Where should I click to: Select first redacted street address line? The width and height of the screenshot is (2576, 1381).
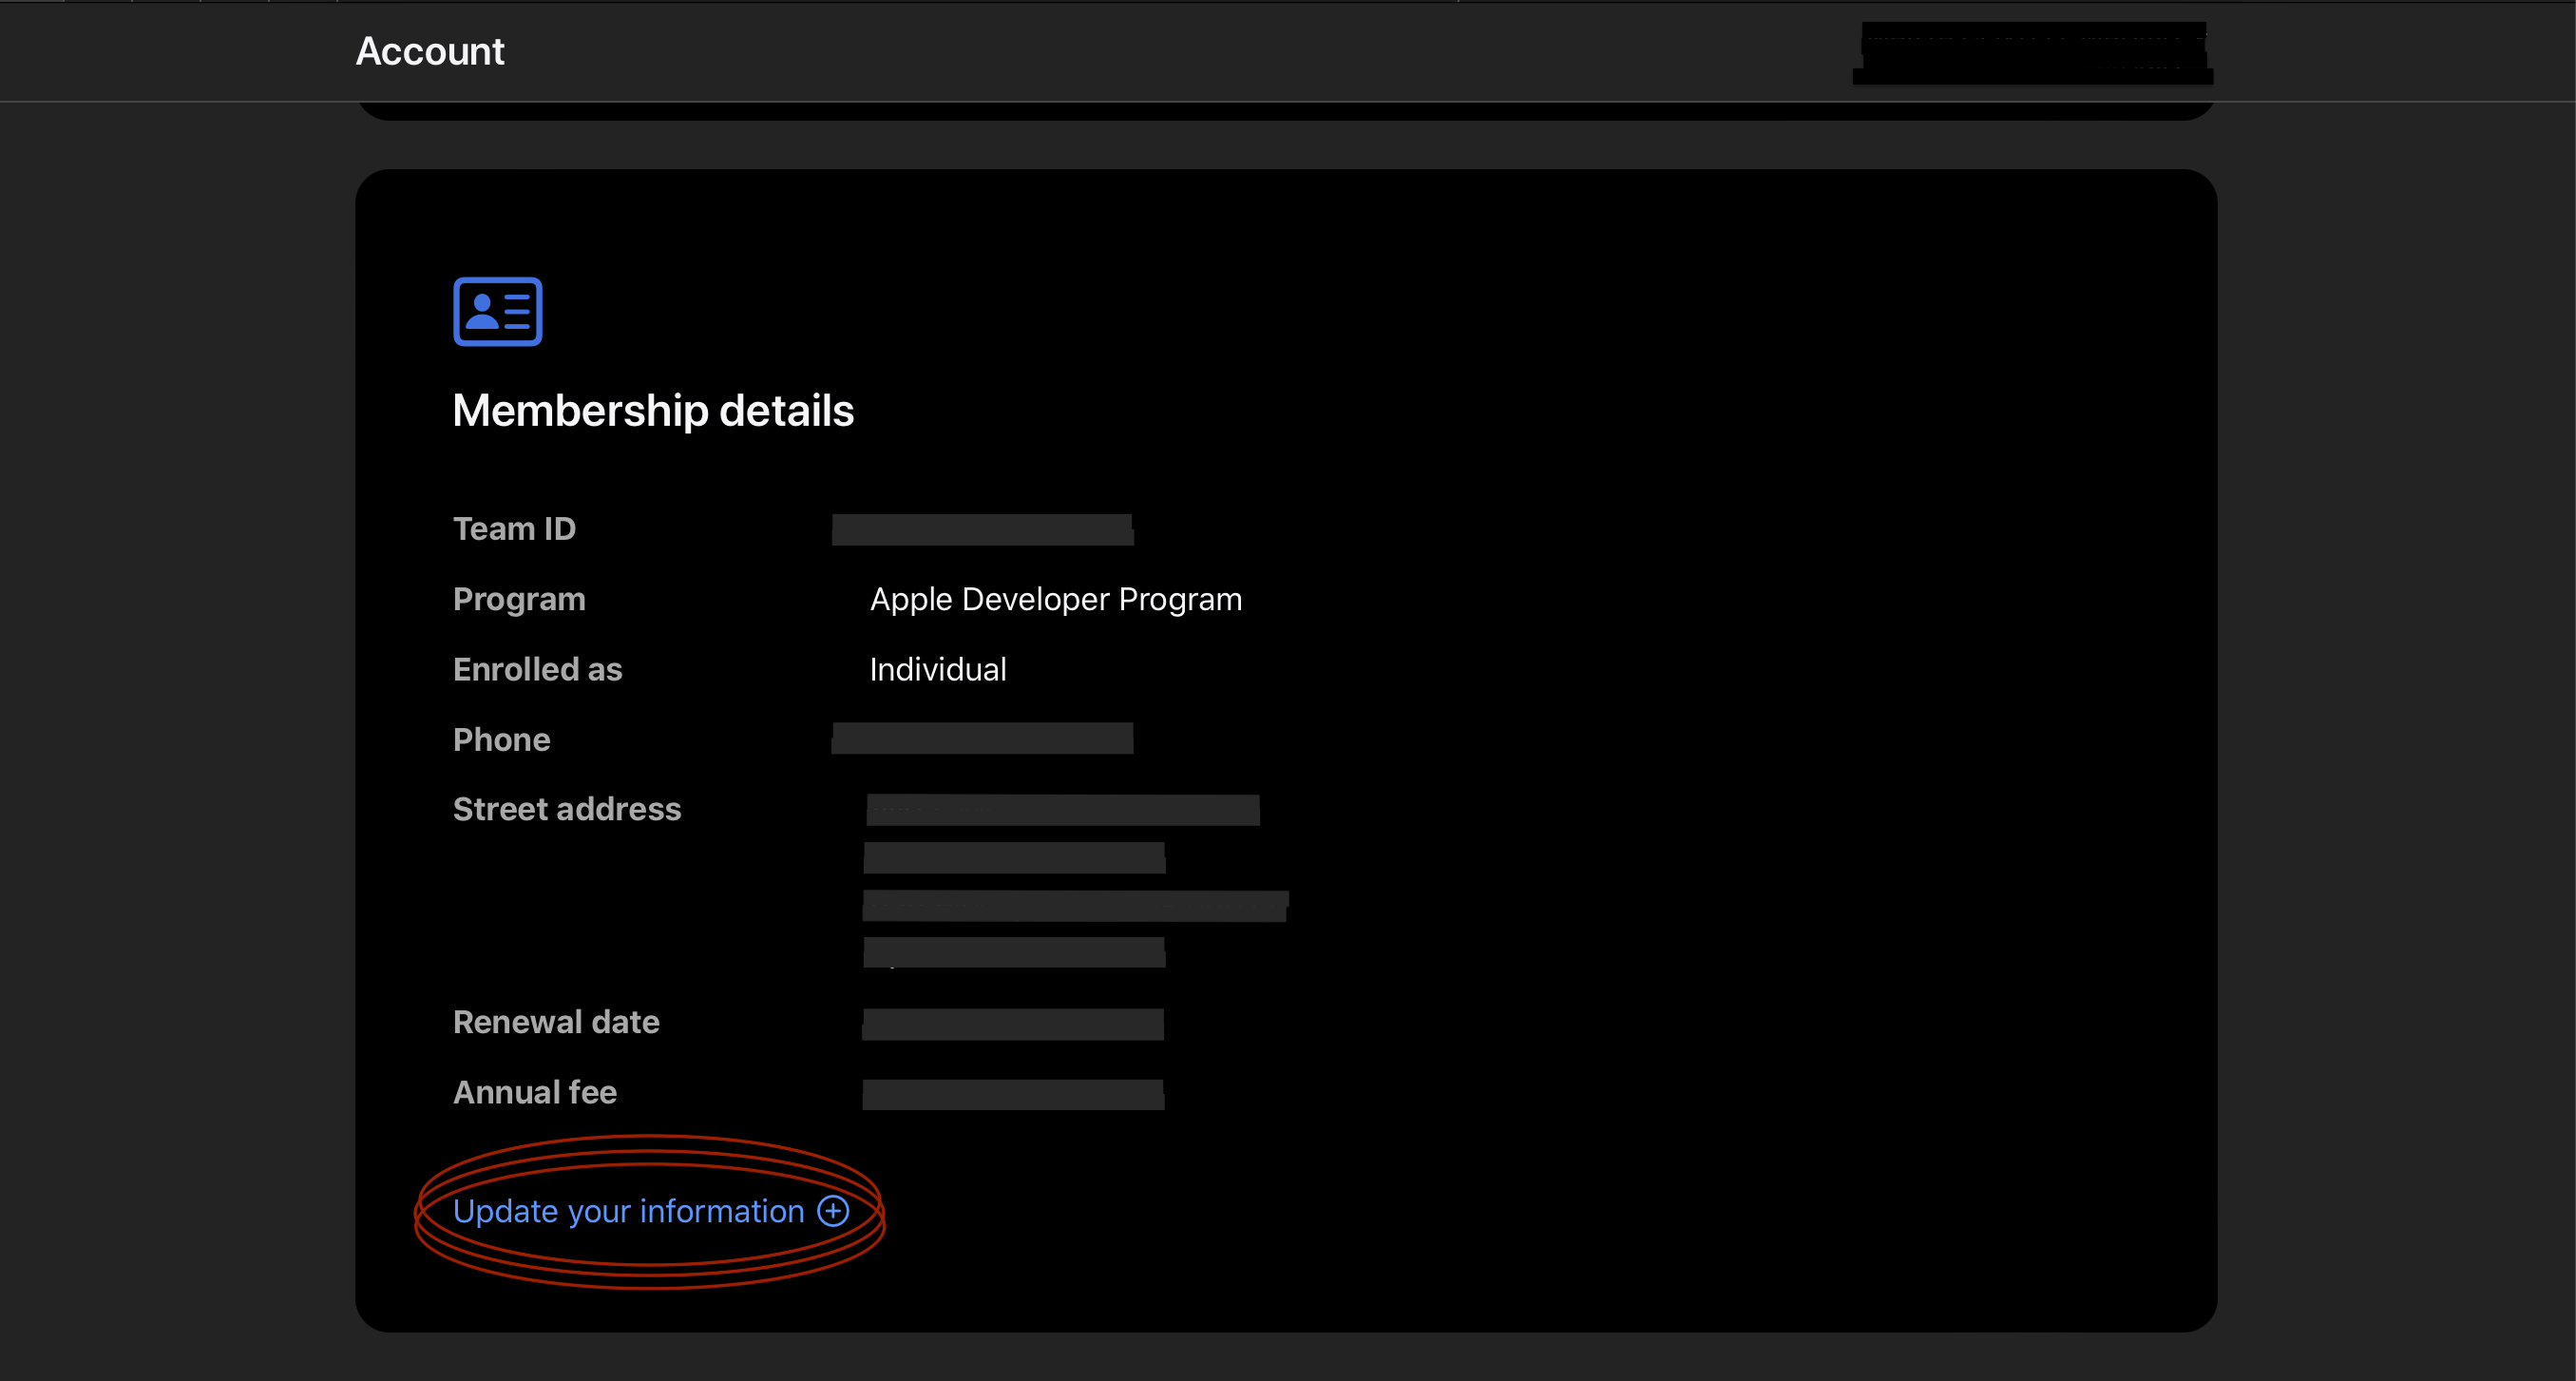[x=1062, y=809]
